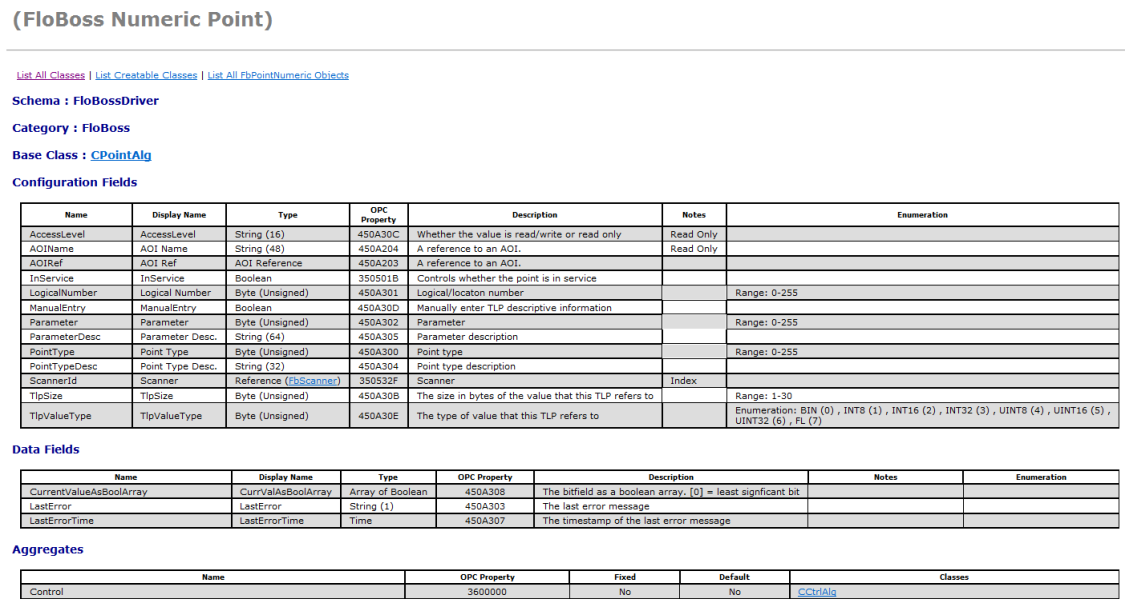The height and width of the screenshot is (611, 1125).
Task: Click the "Point Type Desc." display name
Action: (x=179, y=366)
